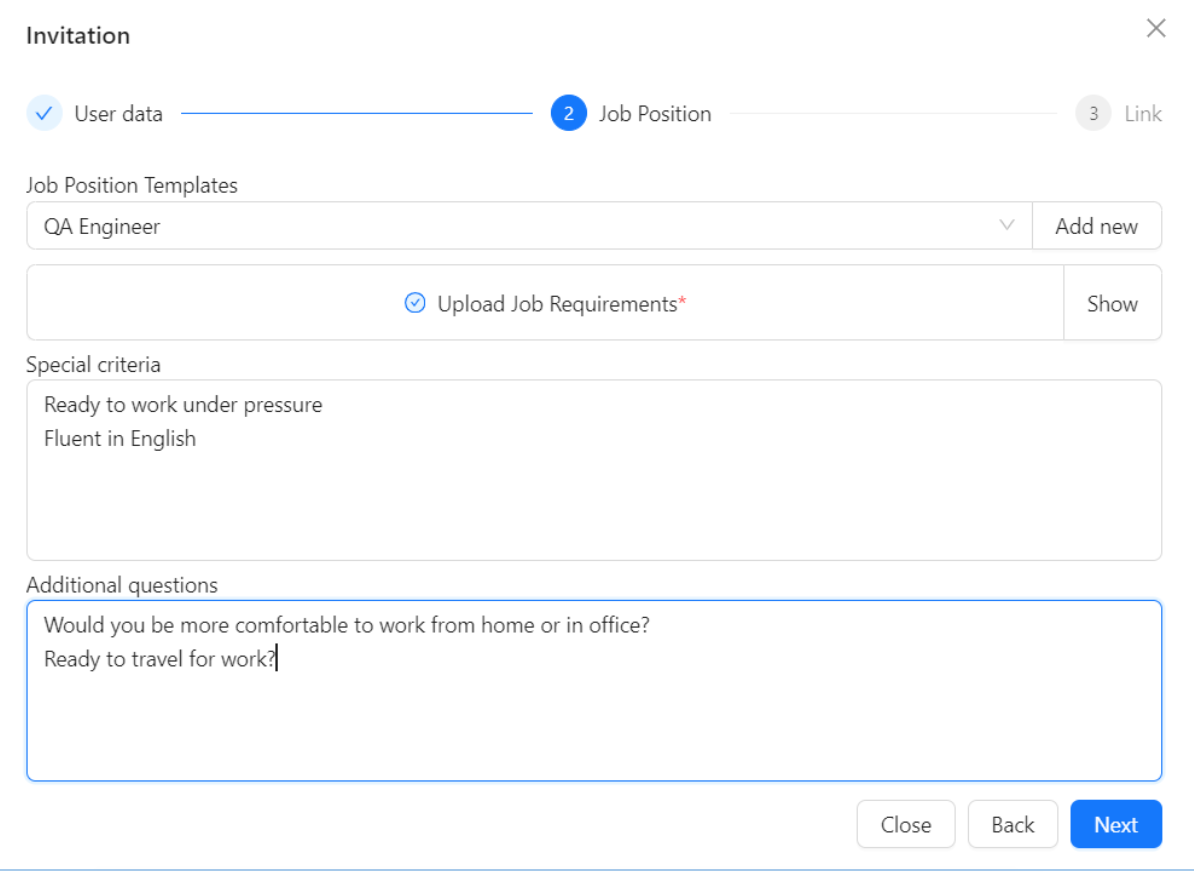Screen dimensions: 1194x872
Task: Close the Invitation dialog with X icon
Action: [1156, 28]
